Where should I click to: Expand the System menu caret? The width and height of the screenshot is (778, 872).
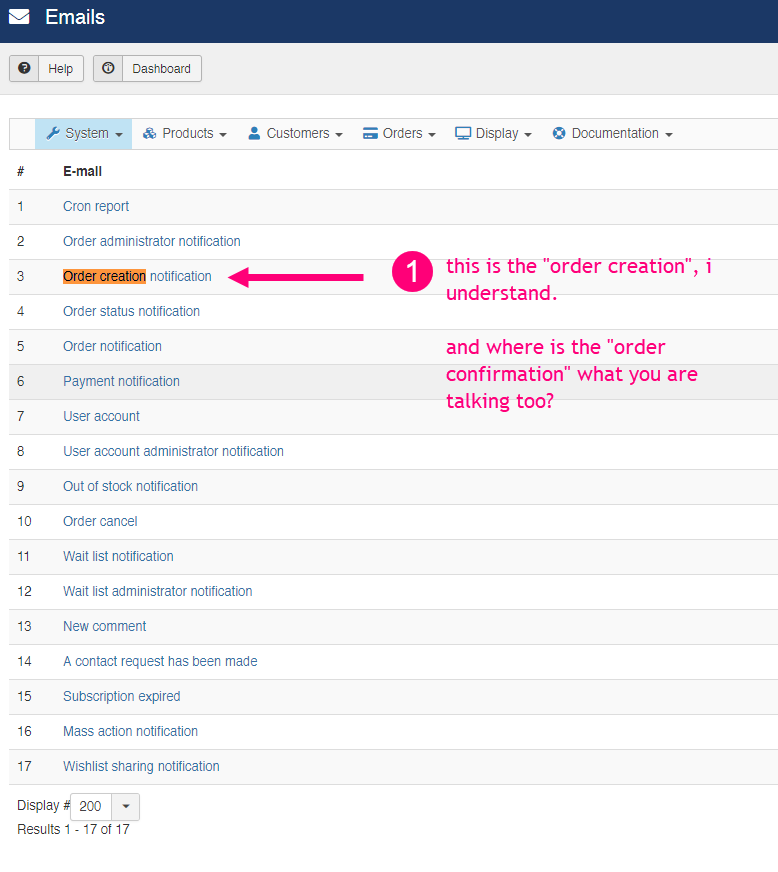point(118,135)
